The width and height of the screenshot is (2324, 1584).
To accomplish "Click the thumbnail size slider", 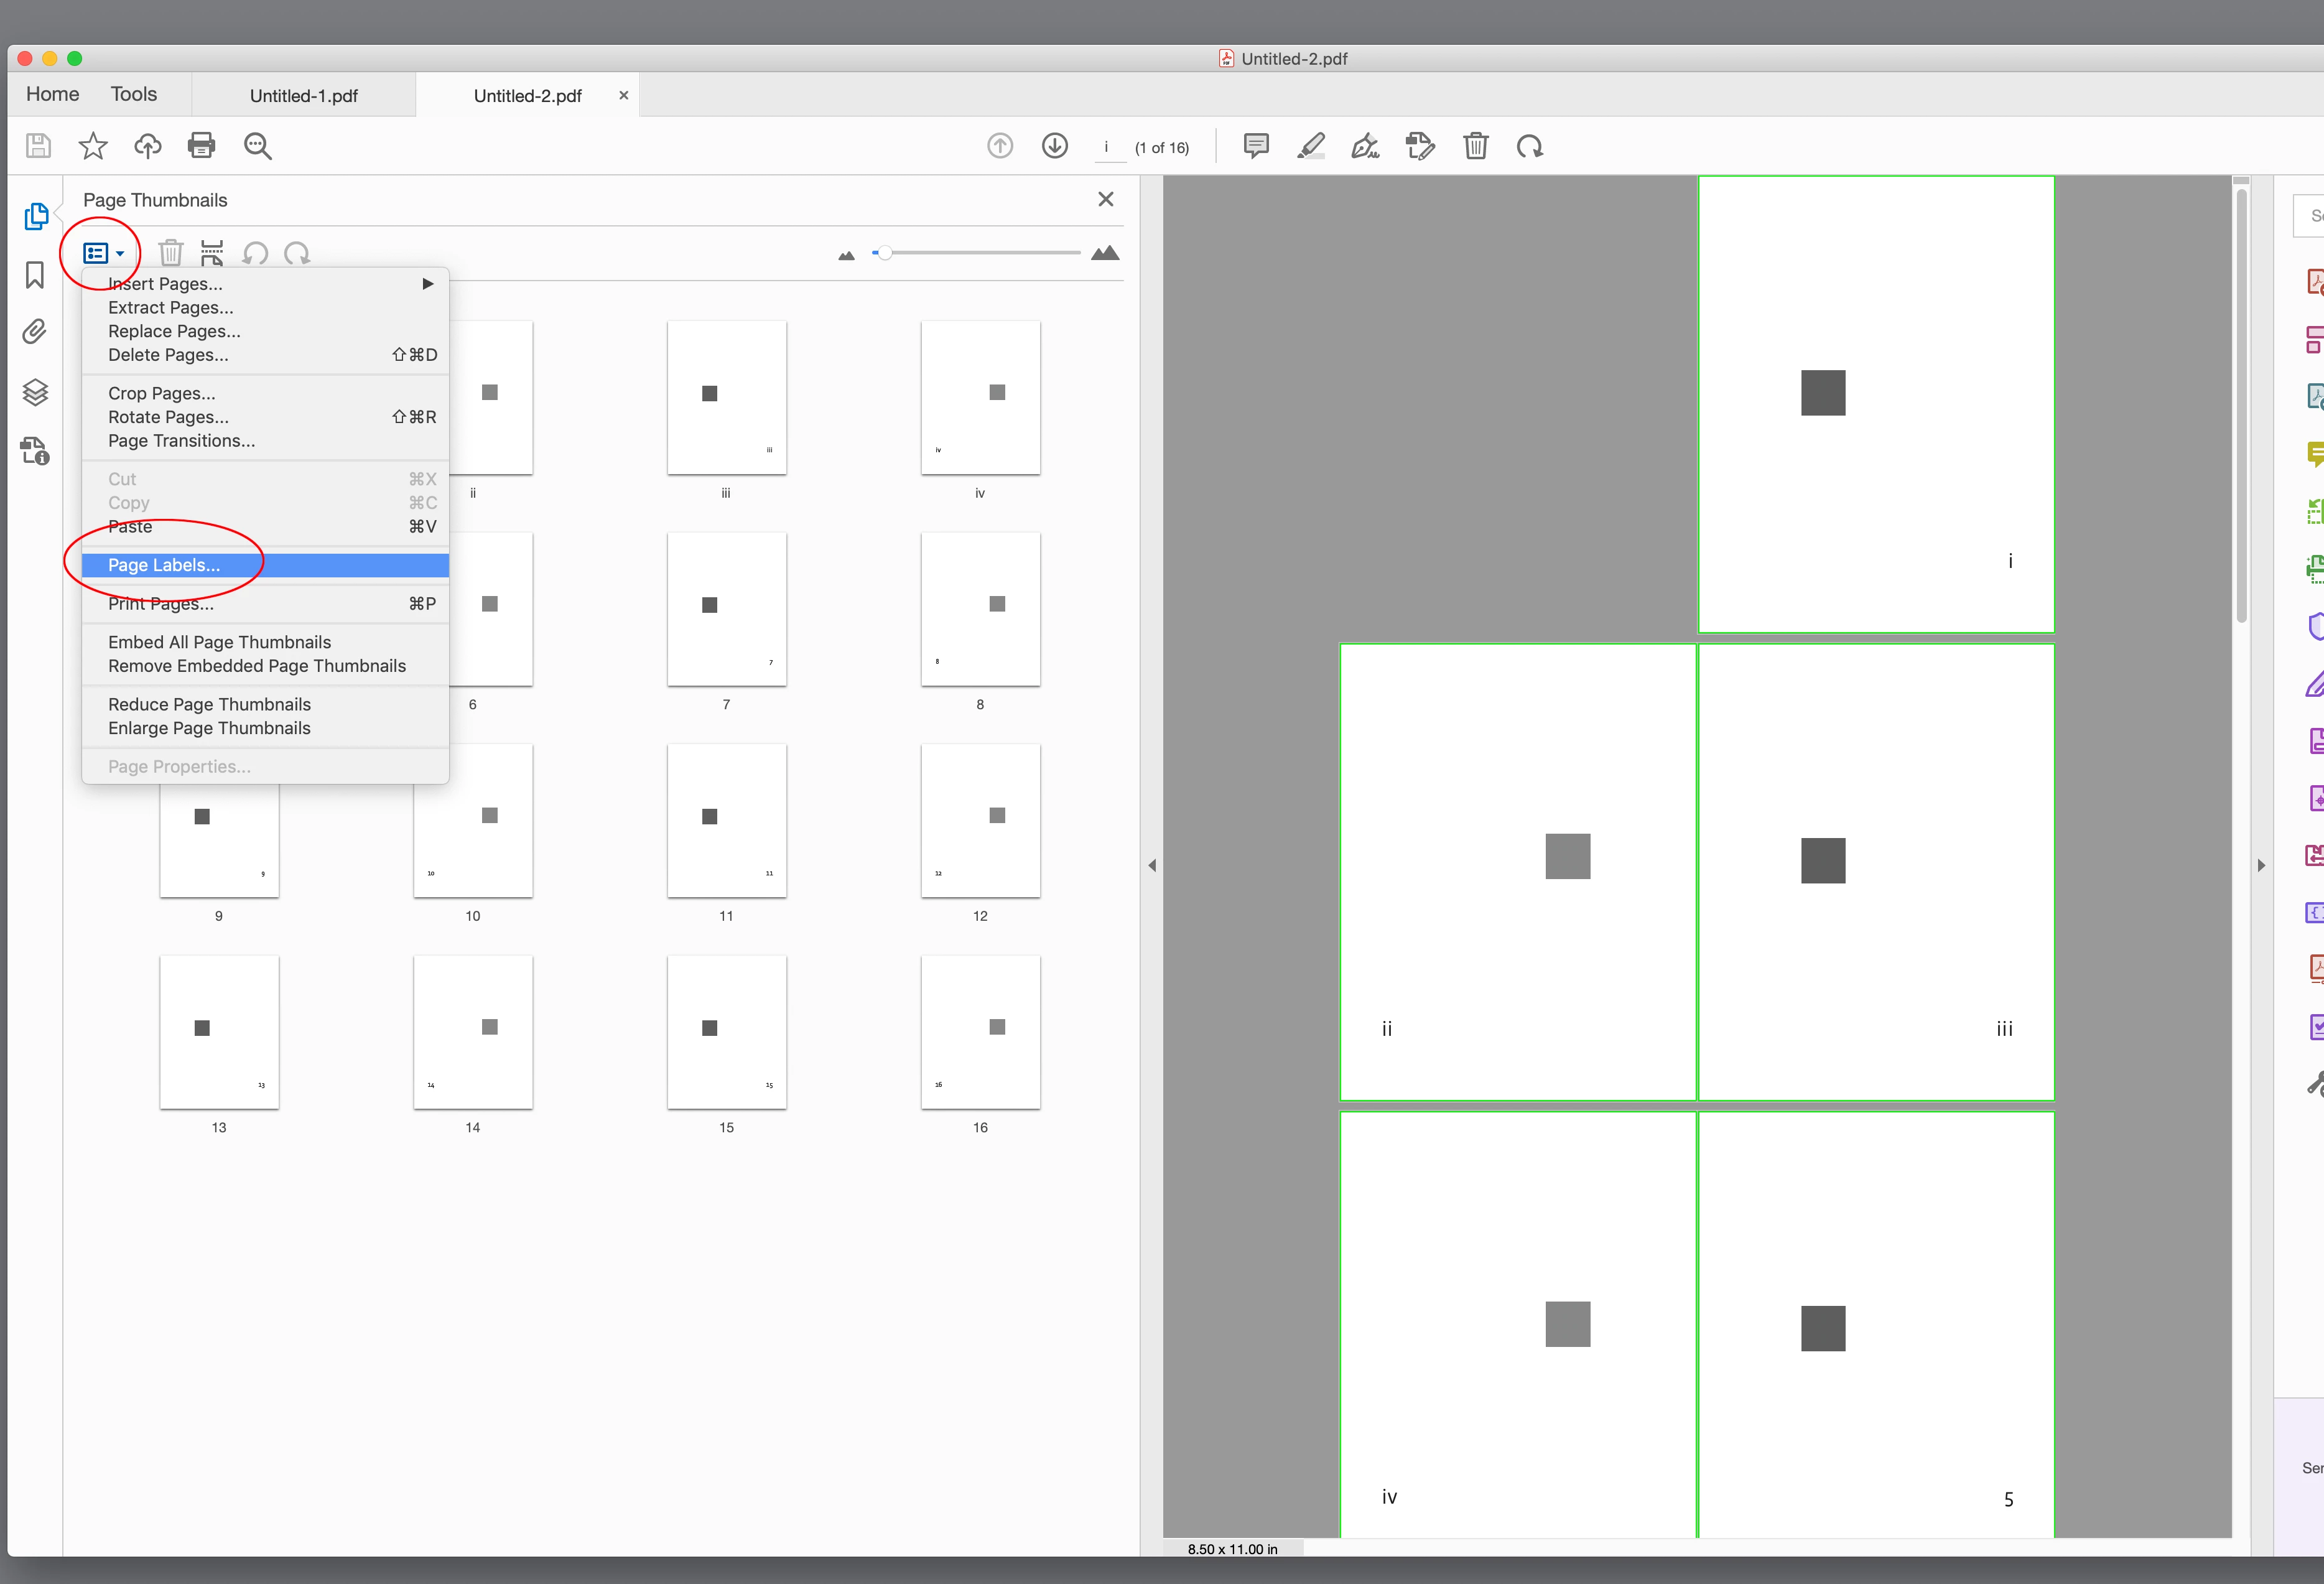I will coord(884,253).
